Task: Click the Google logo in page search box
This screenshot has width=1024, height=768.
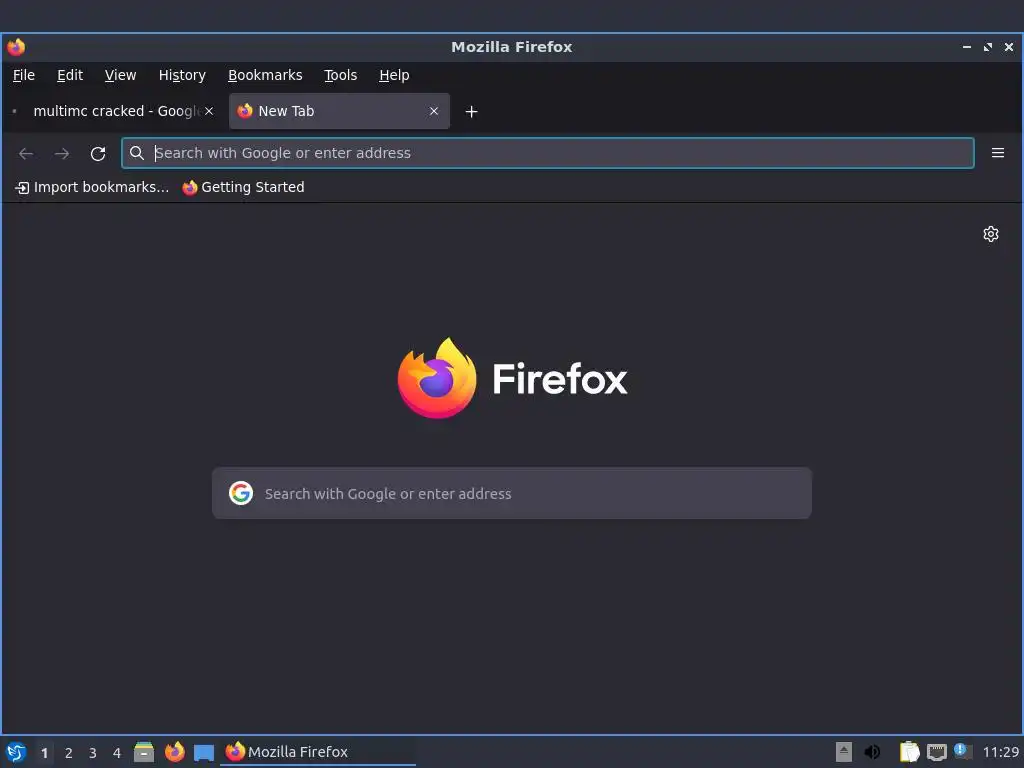Action: [x=241, y=493]
